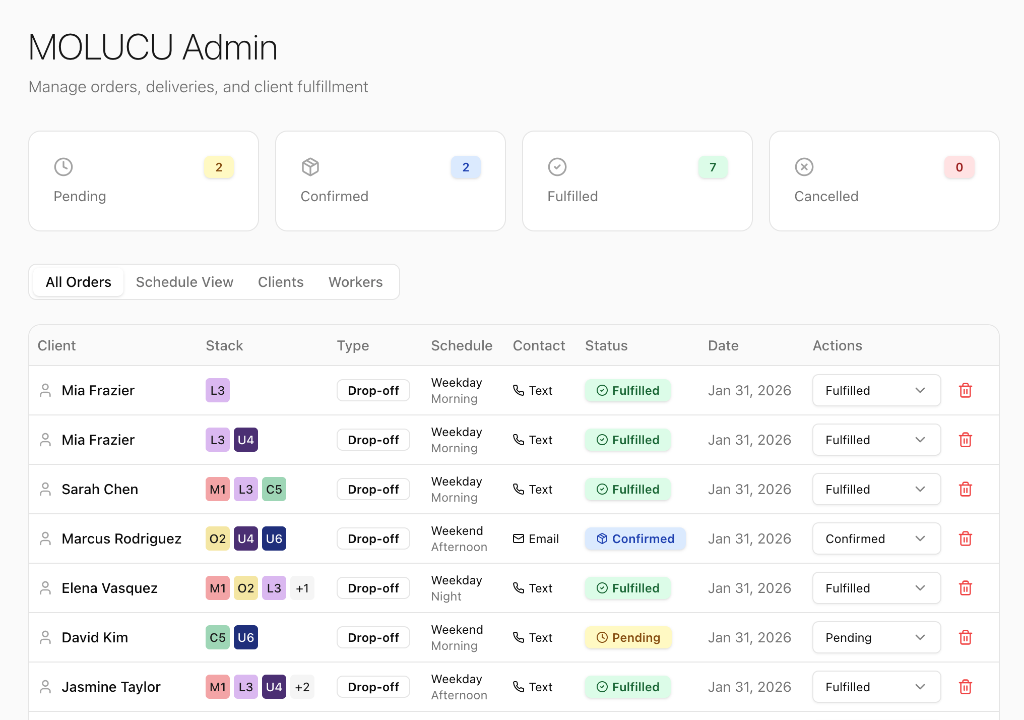The height and width of the screenshot is (720, 1024).
Task: Switch to the Schedule View tab
Action: (184, 282)
